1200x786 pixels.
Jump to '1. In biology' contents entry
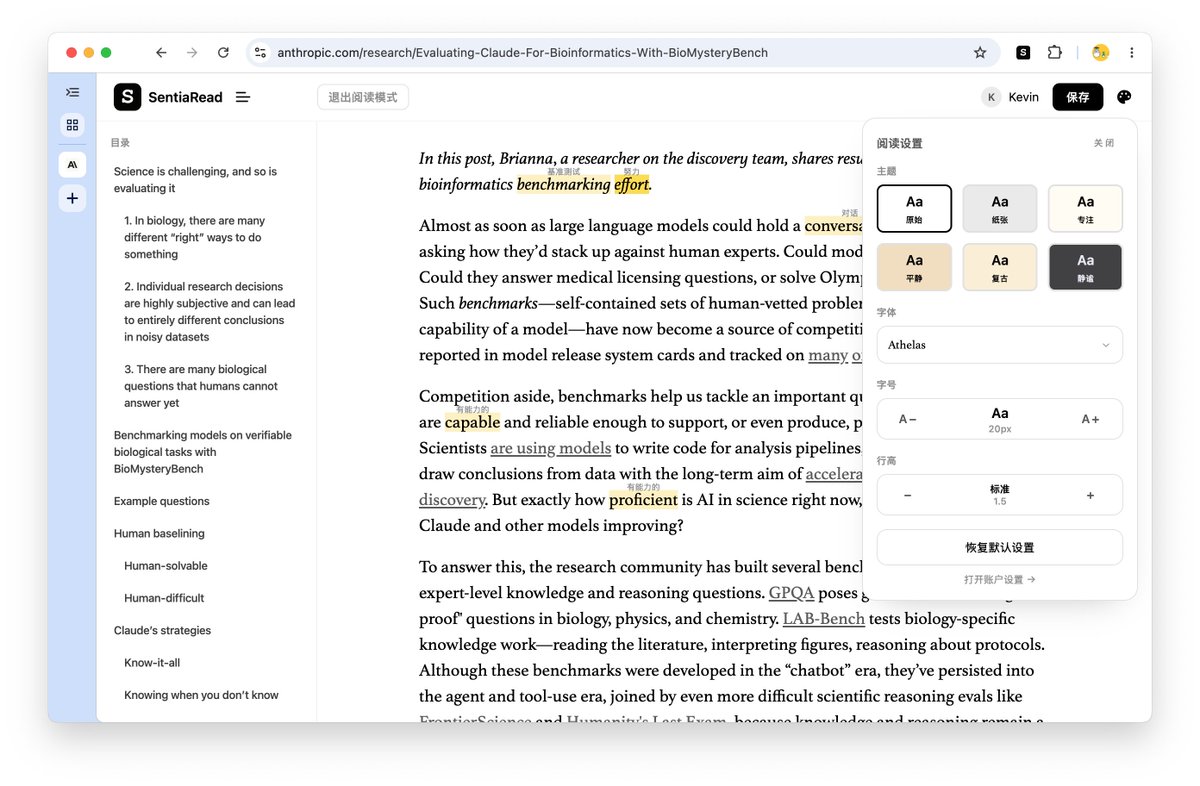tap(196, 238)
